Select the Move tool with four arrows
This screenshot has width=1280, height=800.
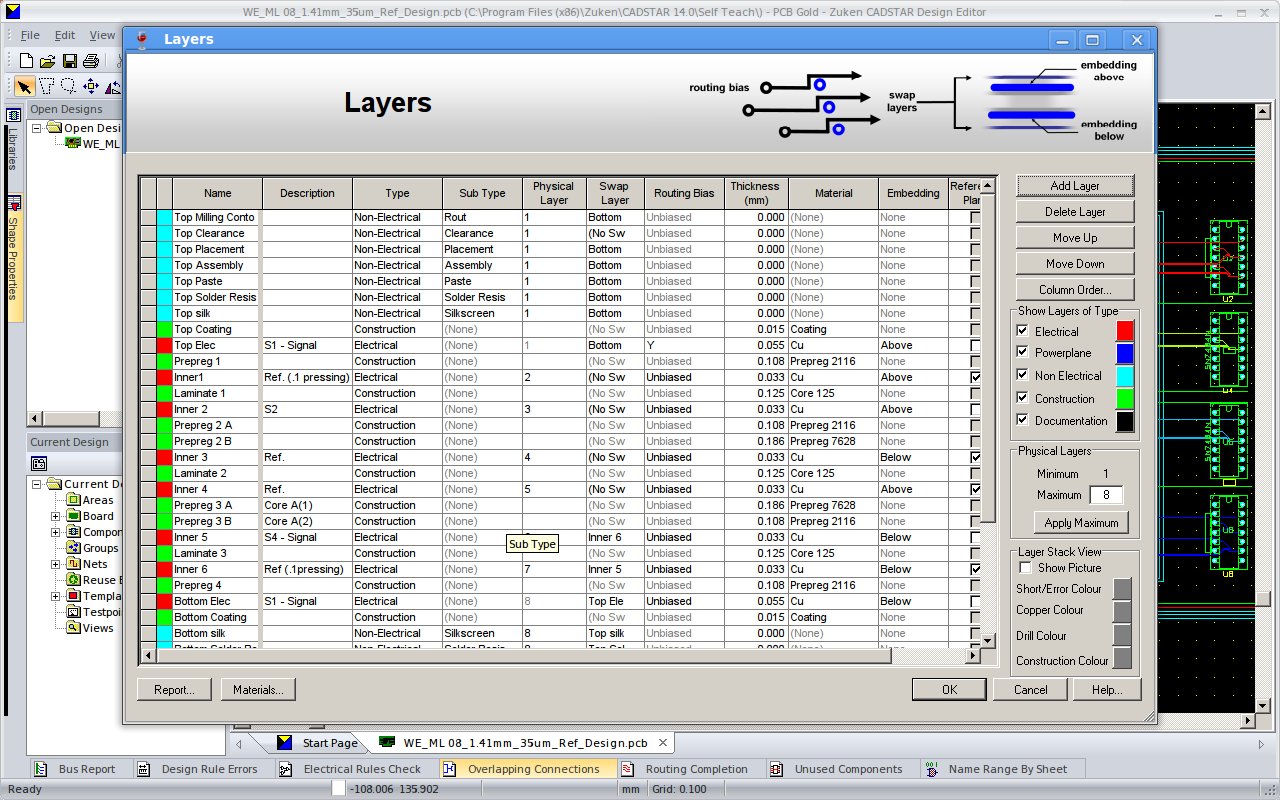pos(91,86)
